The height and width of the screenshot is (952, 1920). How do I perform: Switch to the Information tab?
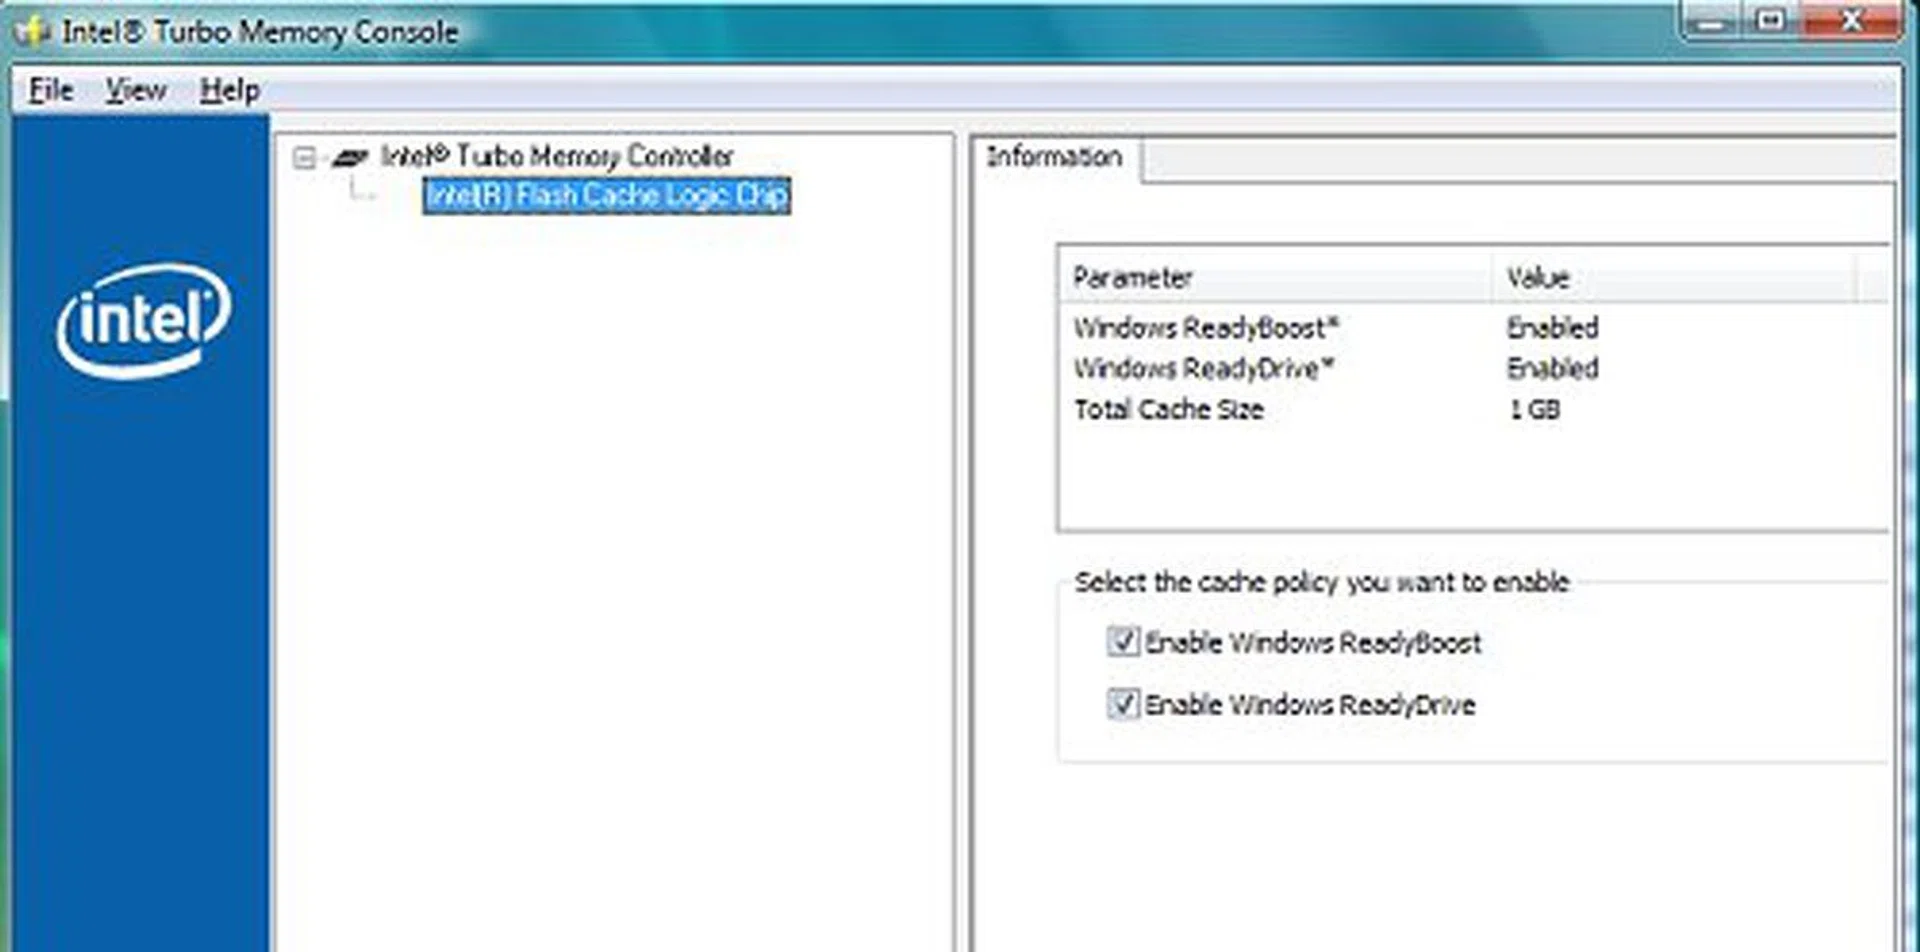[1052, 157]
